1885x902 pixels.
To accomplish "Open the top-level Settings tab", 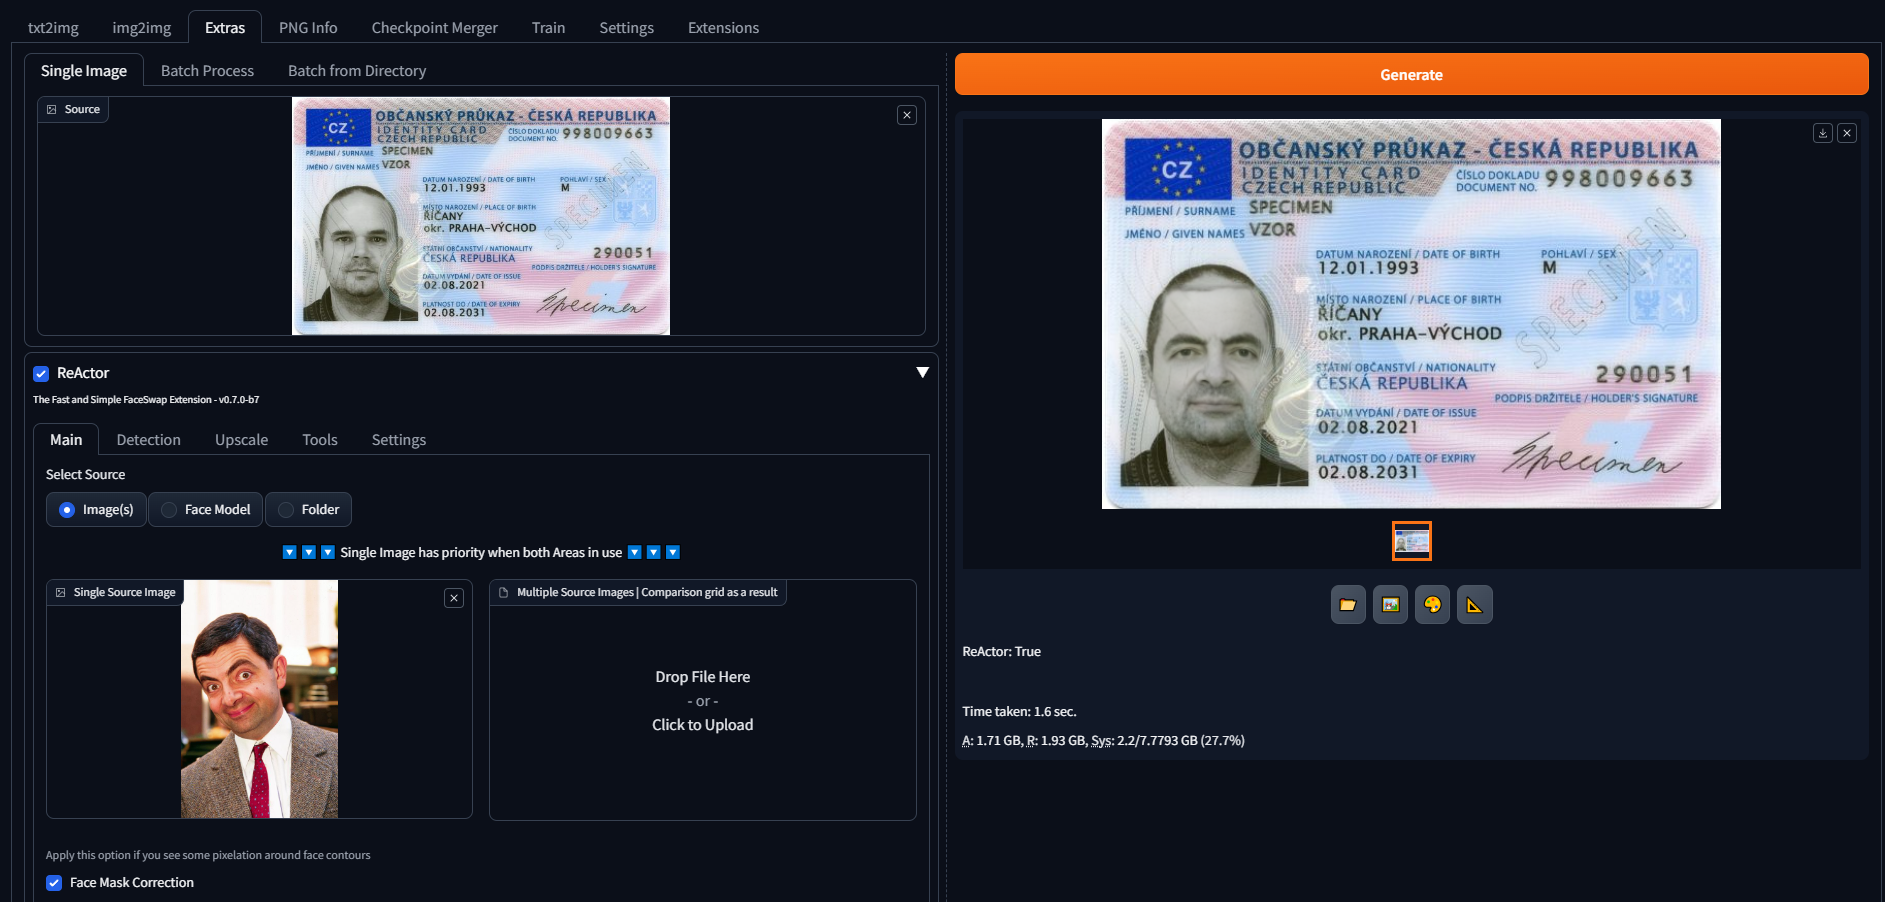I will click(626, 28).
